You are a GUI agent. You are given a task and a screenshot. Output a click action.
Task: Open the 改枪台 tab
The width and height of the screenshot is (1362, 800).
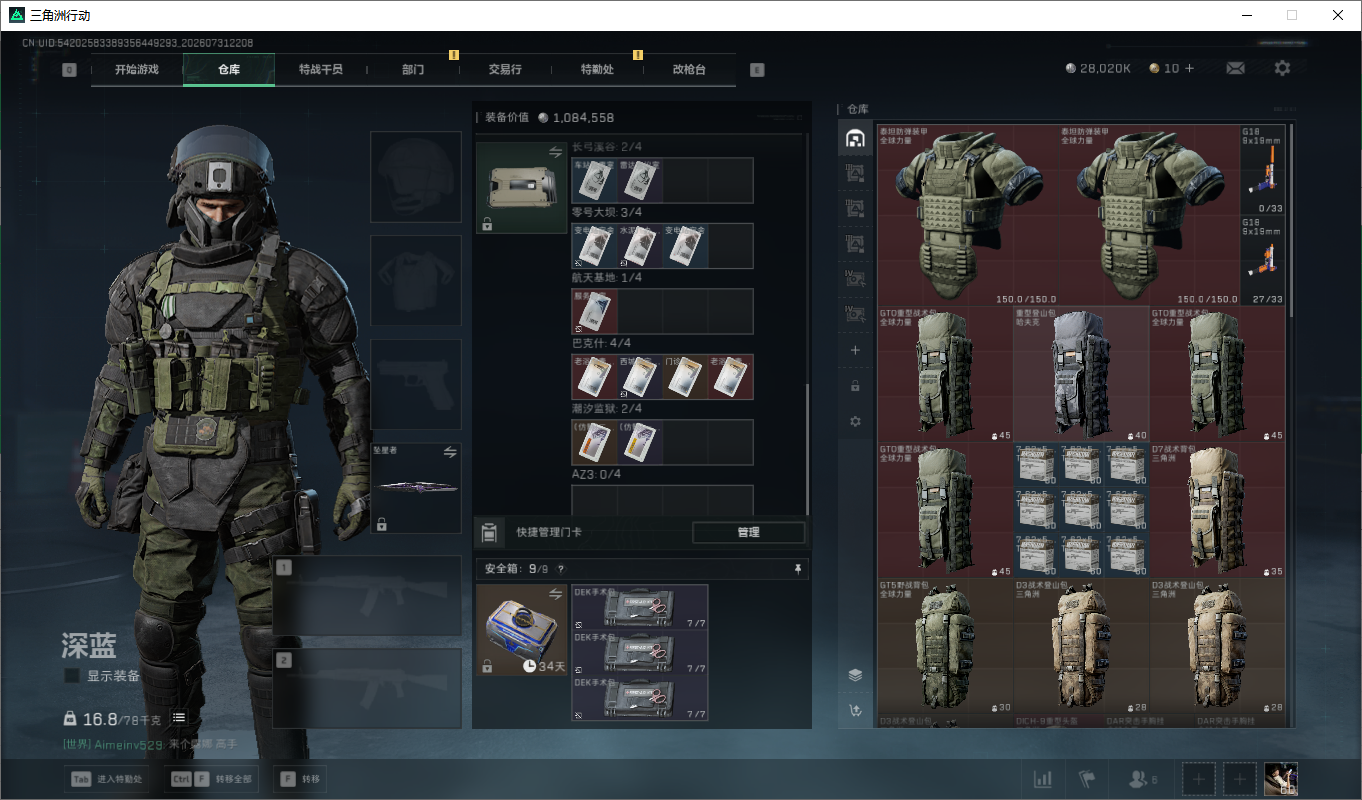click(689, 70)
